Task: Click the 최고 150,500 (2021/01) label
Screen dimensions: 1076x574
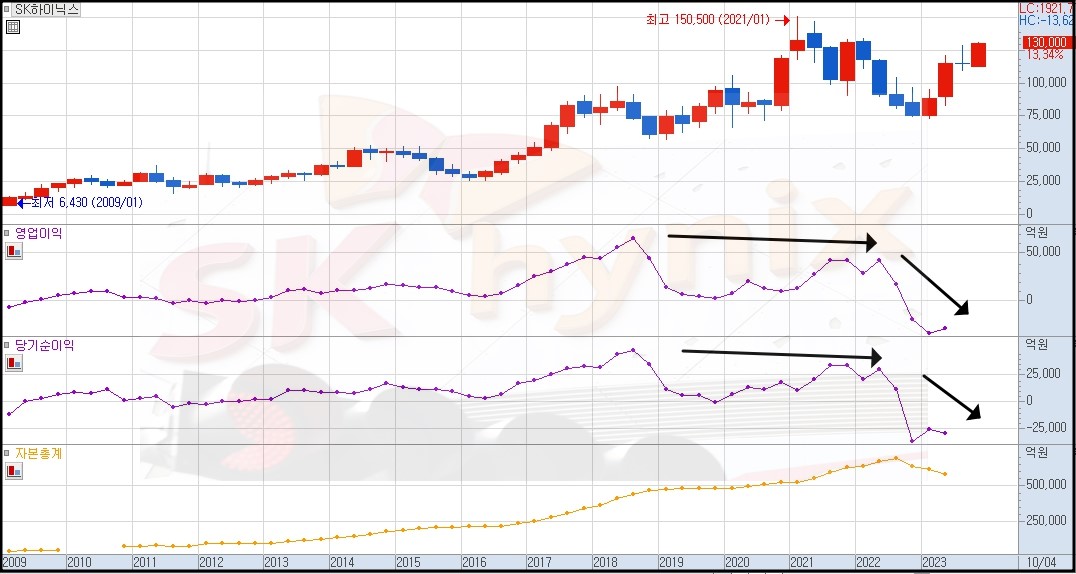Action: click(x=709, y=20)
